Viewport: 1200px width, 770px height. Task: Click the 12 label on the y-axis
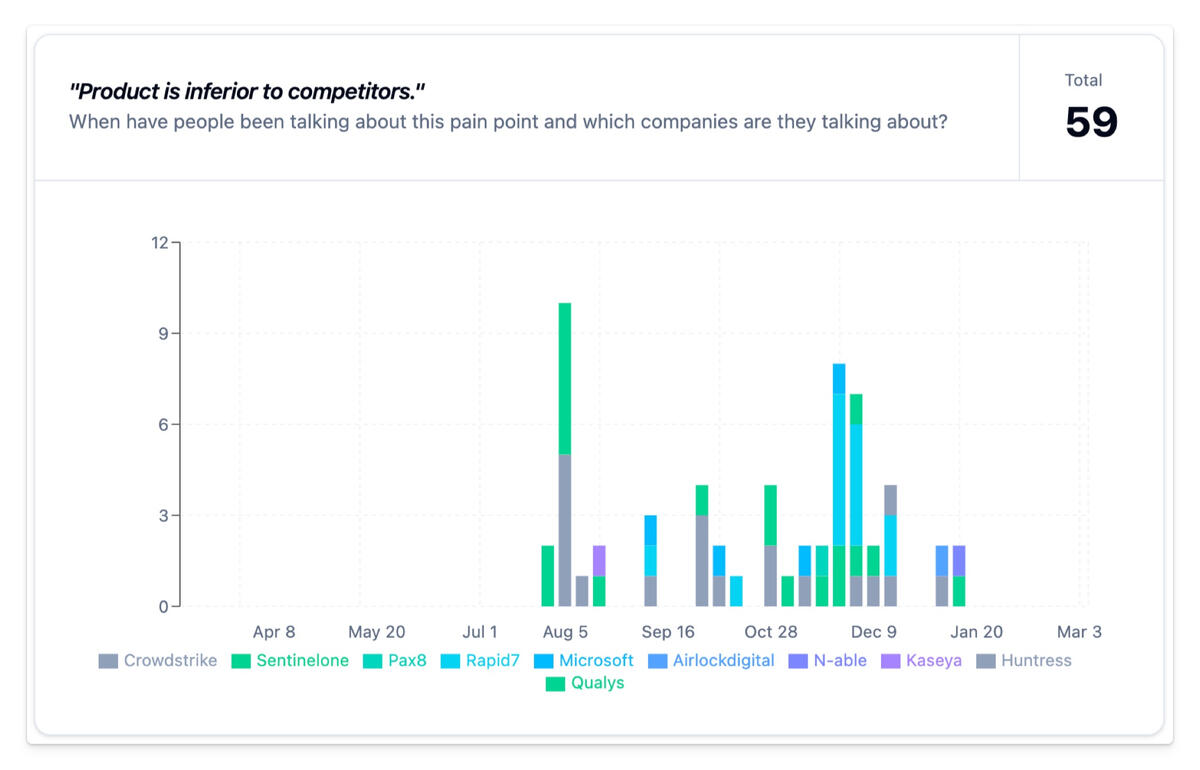tap(160, 242)
